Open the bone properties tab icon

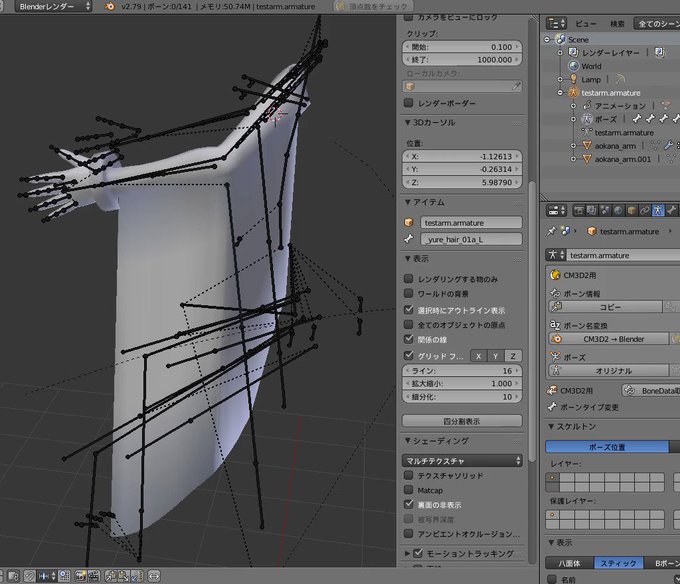[x=671, y=211]
